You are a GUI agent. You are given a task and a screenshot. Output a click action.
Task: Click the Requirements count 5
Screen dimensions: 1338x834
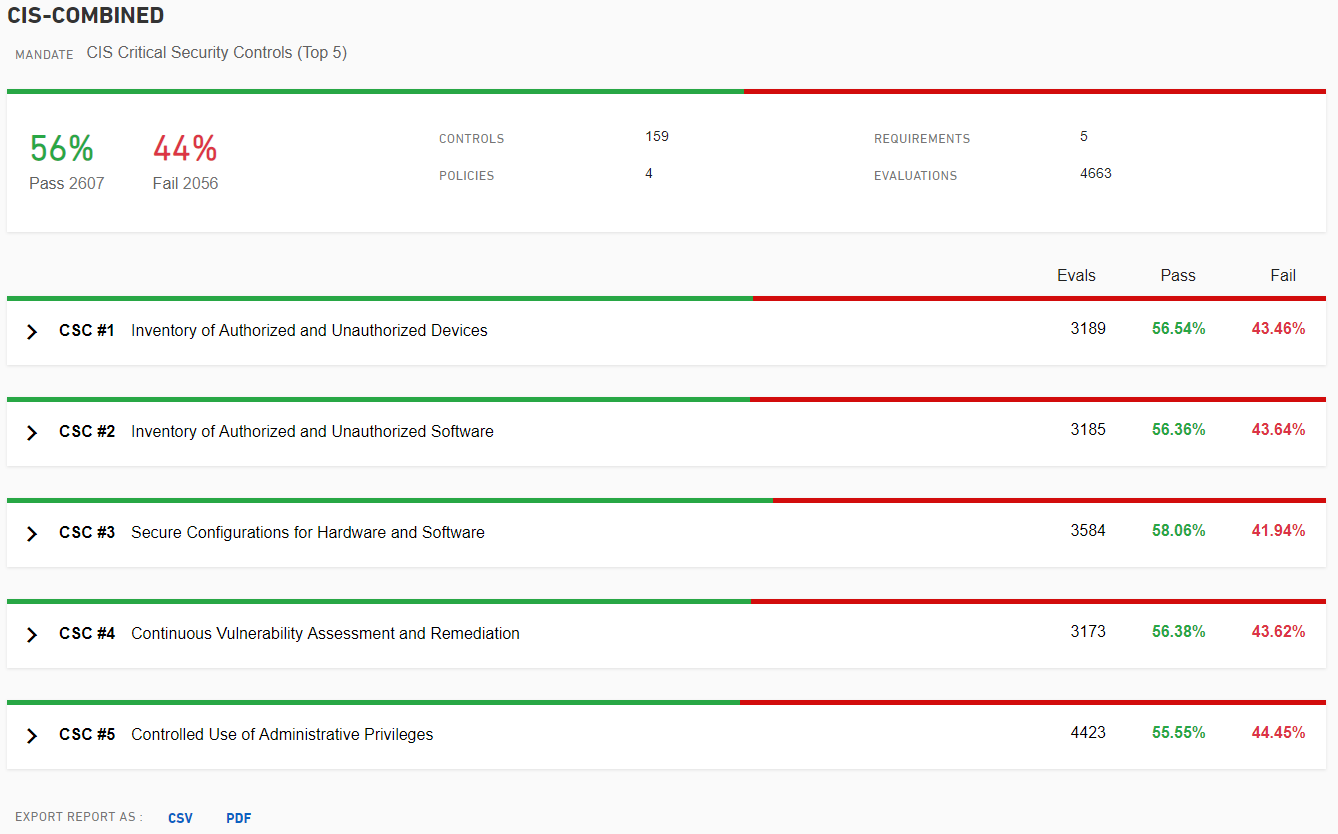[1084, 137]
